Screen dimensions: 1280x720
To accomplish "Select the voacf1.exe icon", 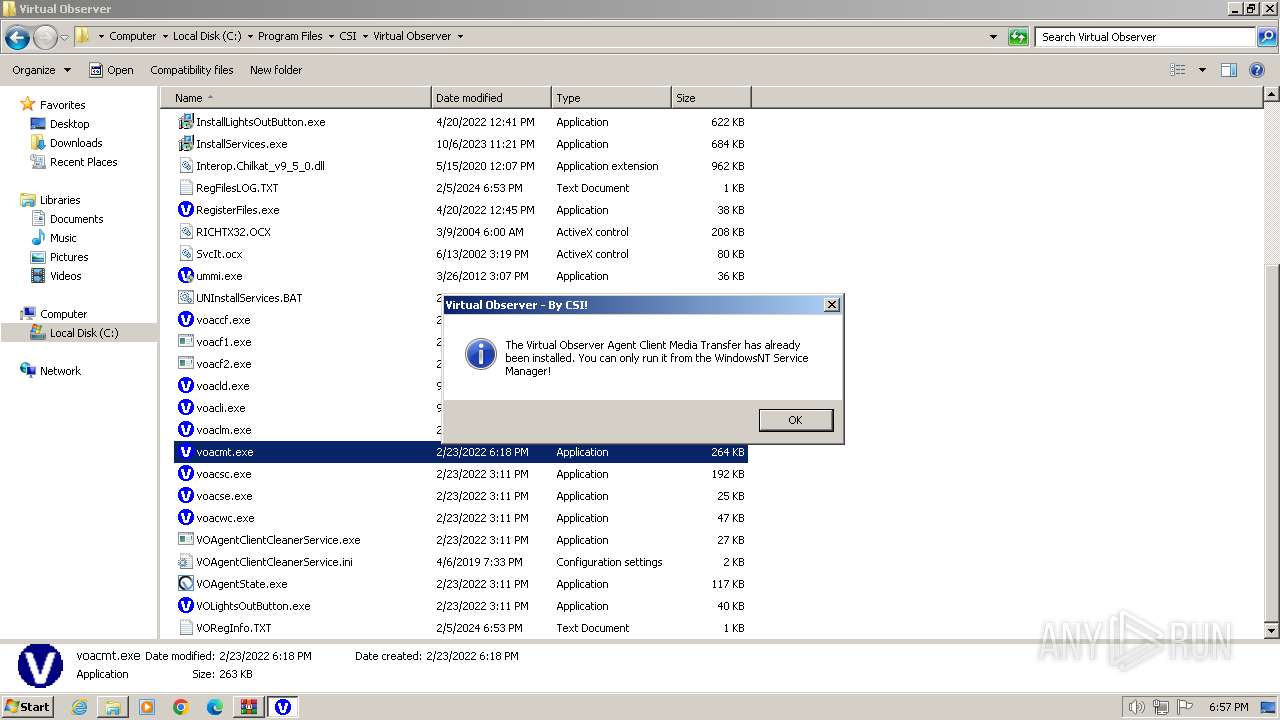I will point(185,342).
